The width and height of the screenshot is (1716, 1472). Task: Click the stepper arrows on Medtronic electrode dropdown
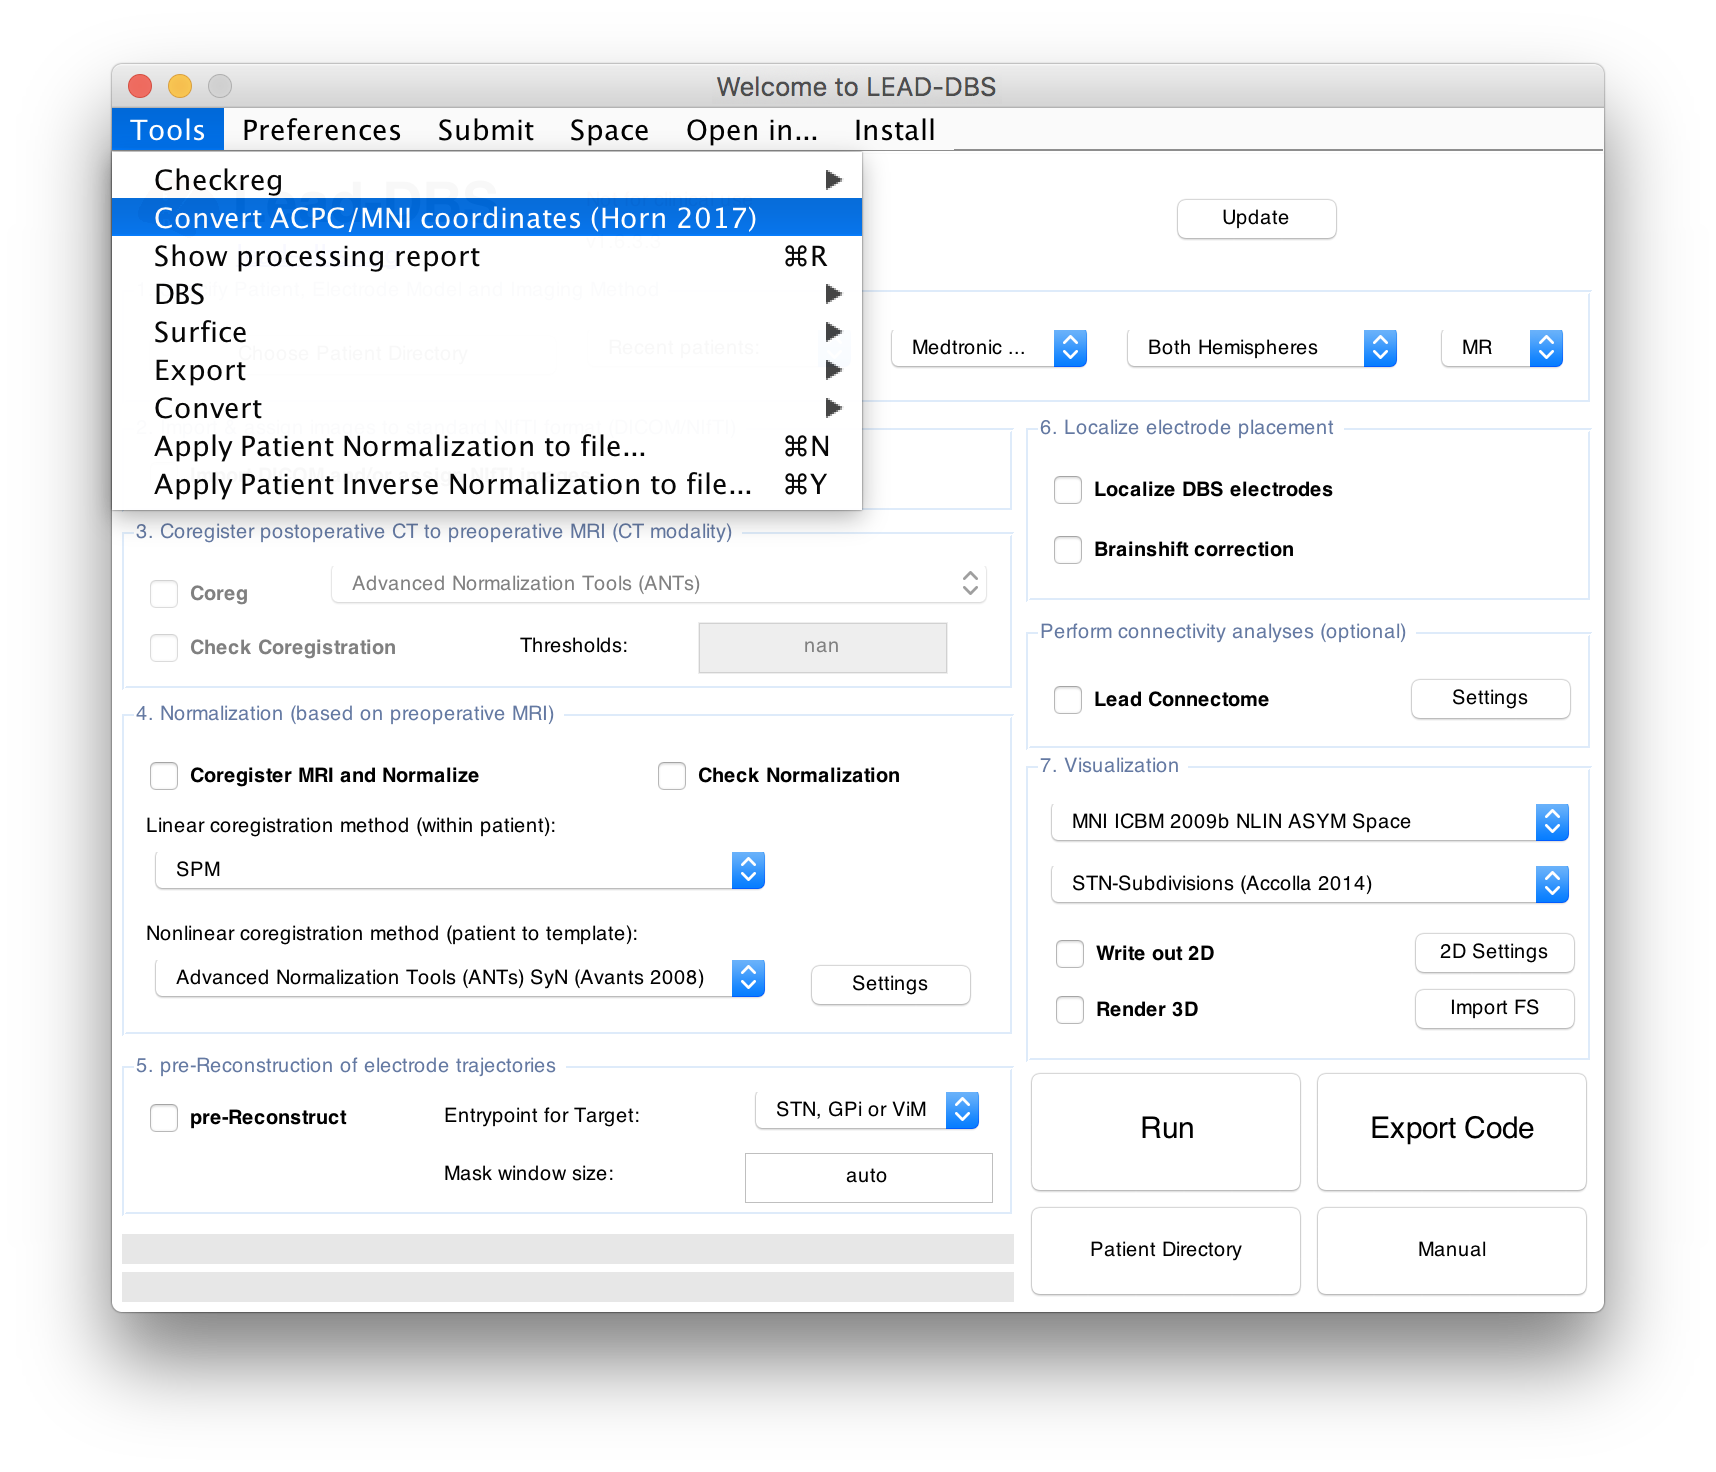[1070, 348]
